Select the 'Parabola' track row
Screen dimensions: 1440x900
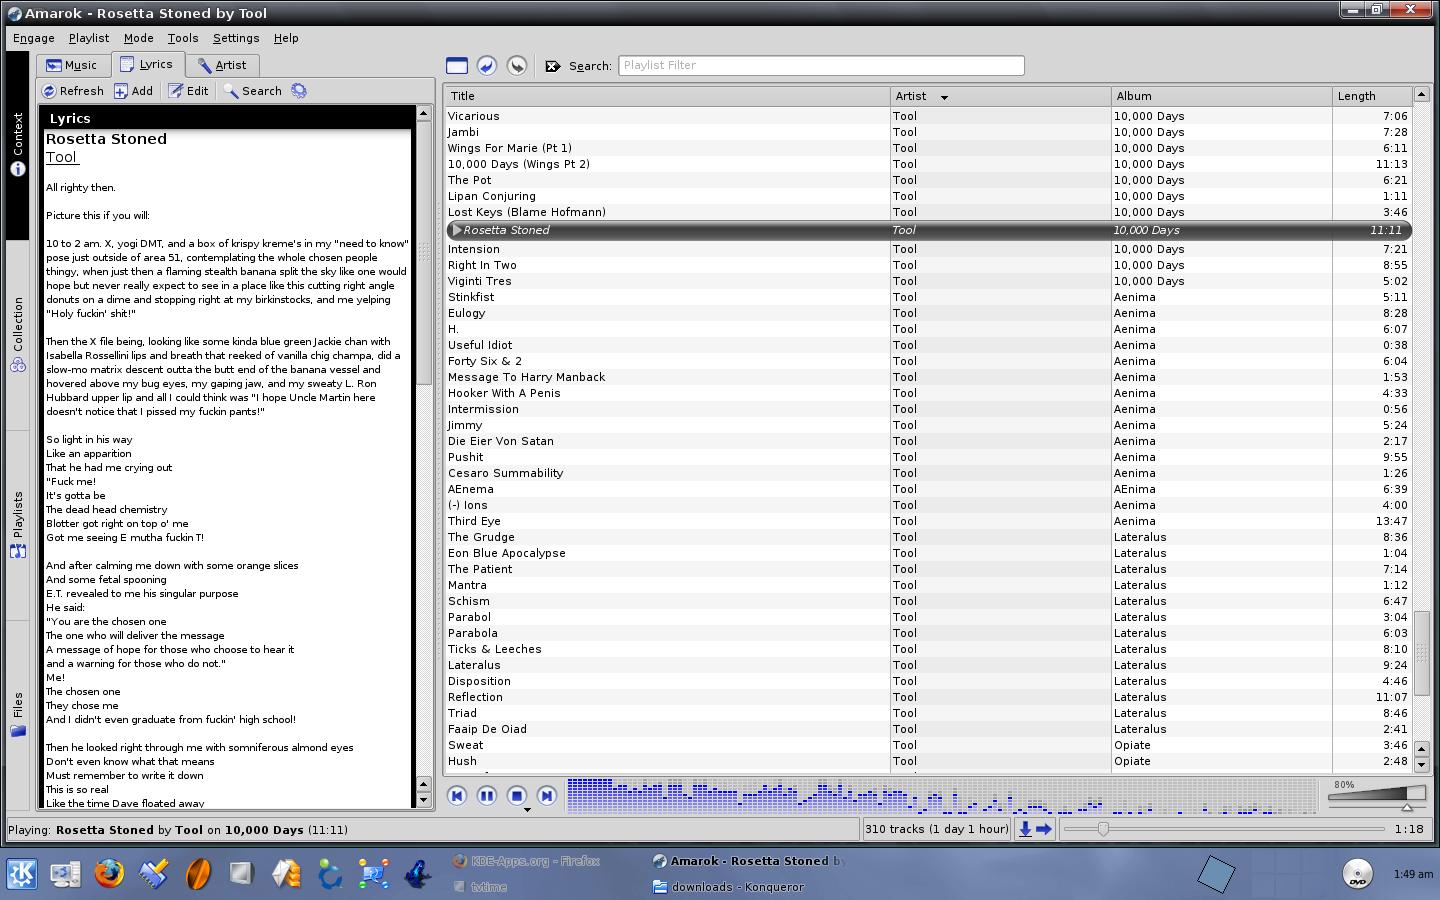[x=929, y=633]
